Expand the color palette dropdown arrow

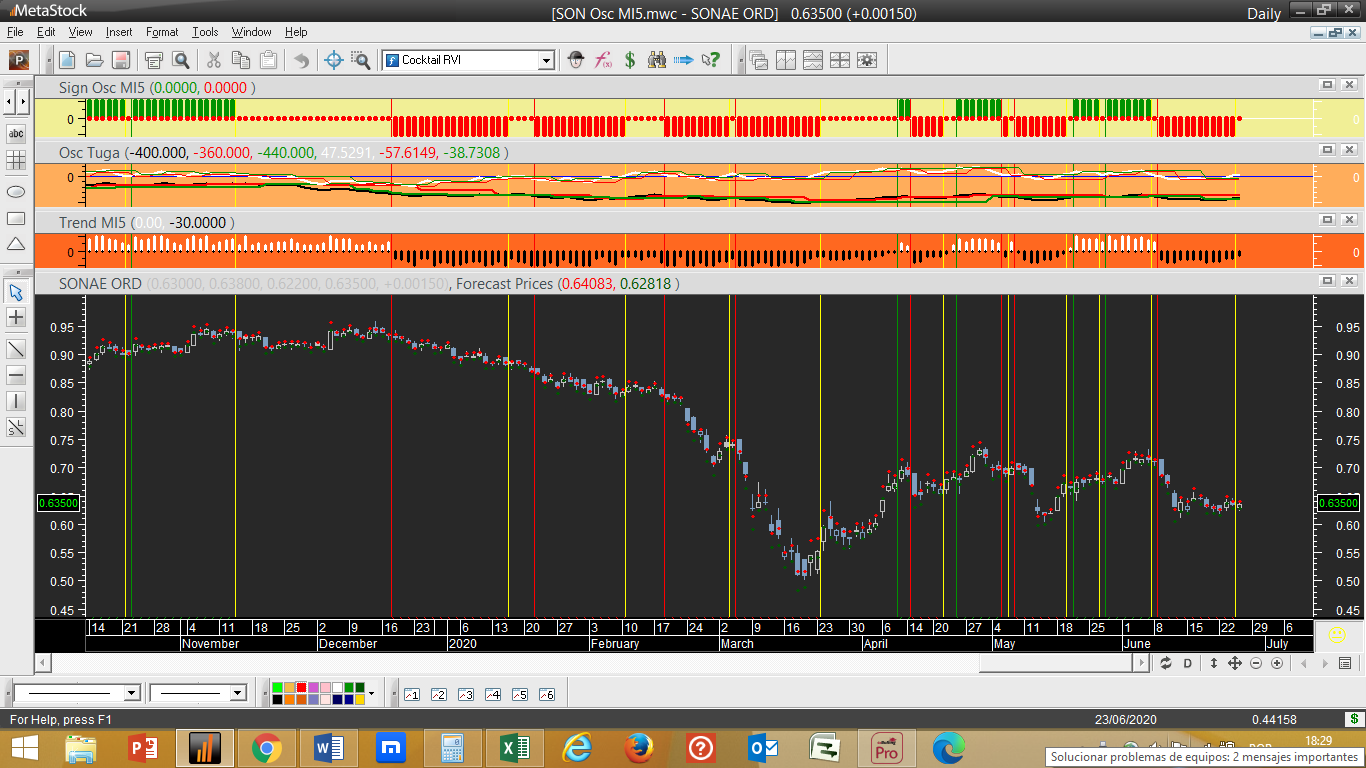[x=372, y=693]
